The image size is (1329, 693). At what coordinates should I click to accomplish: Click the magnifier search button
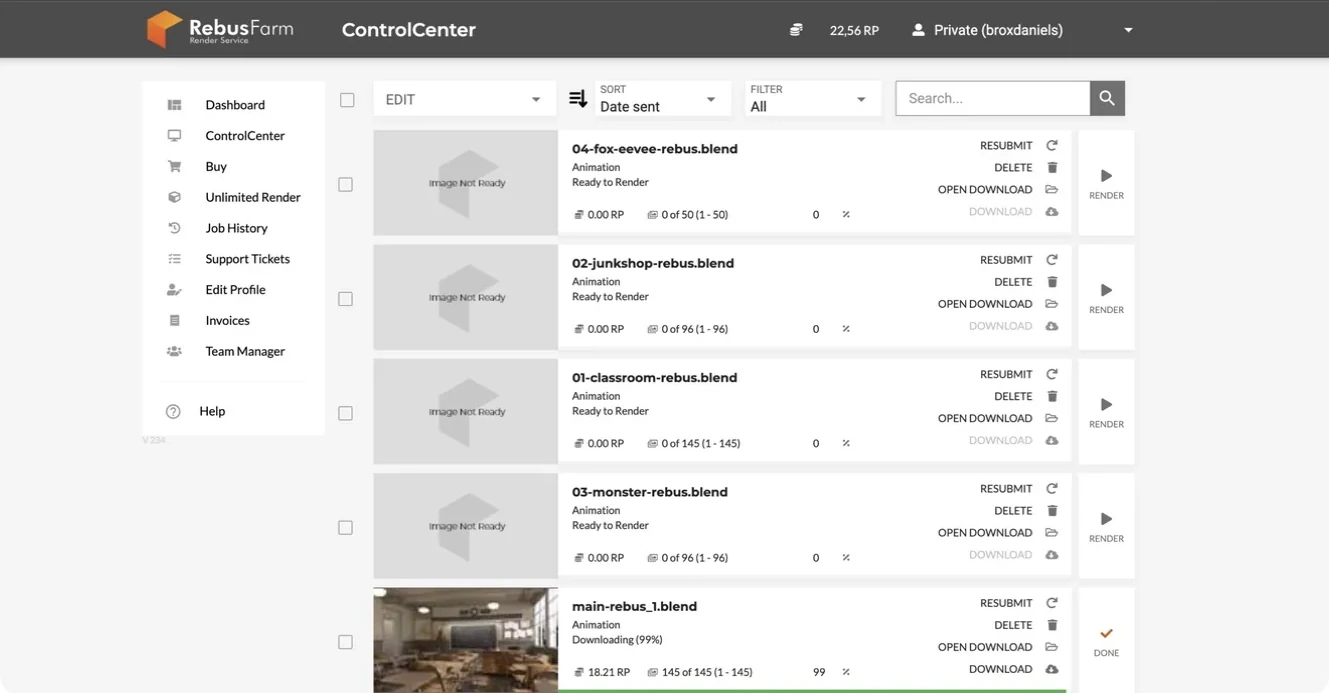(x=1107, y=98)
